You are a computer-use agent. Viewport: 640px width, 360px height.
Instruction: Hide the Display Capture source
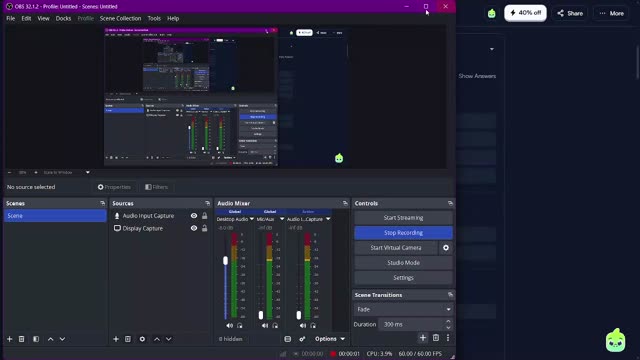[194, 228]
